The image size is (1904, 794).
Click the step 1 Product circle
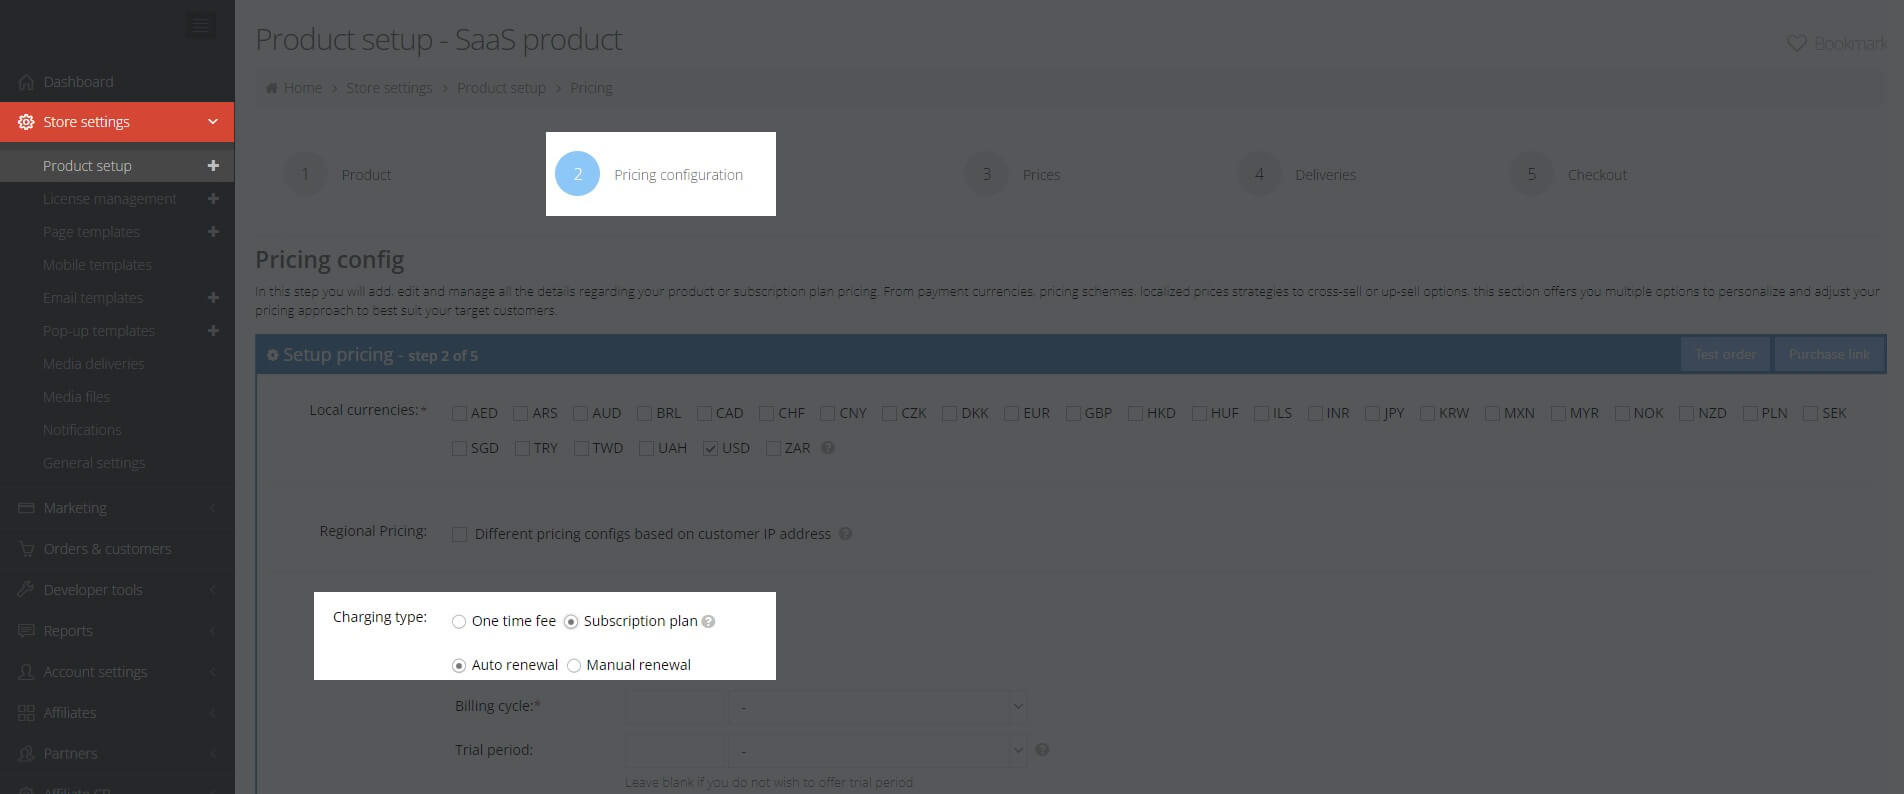pyautogui.click(x=305, y=174)
